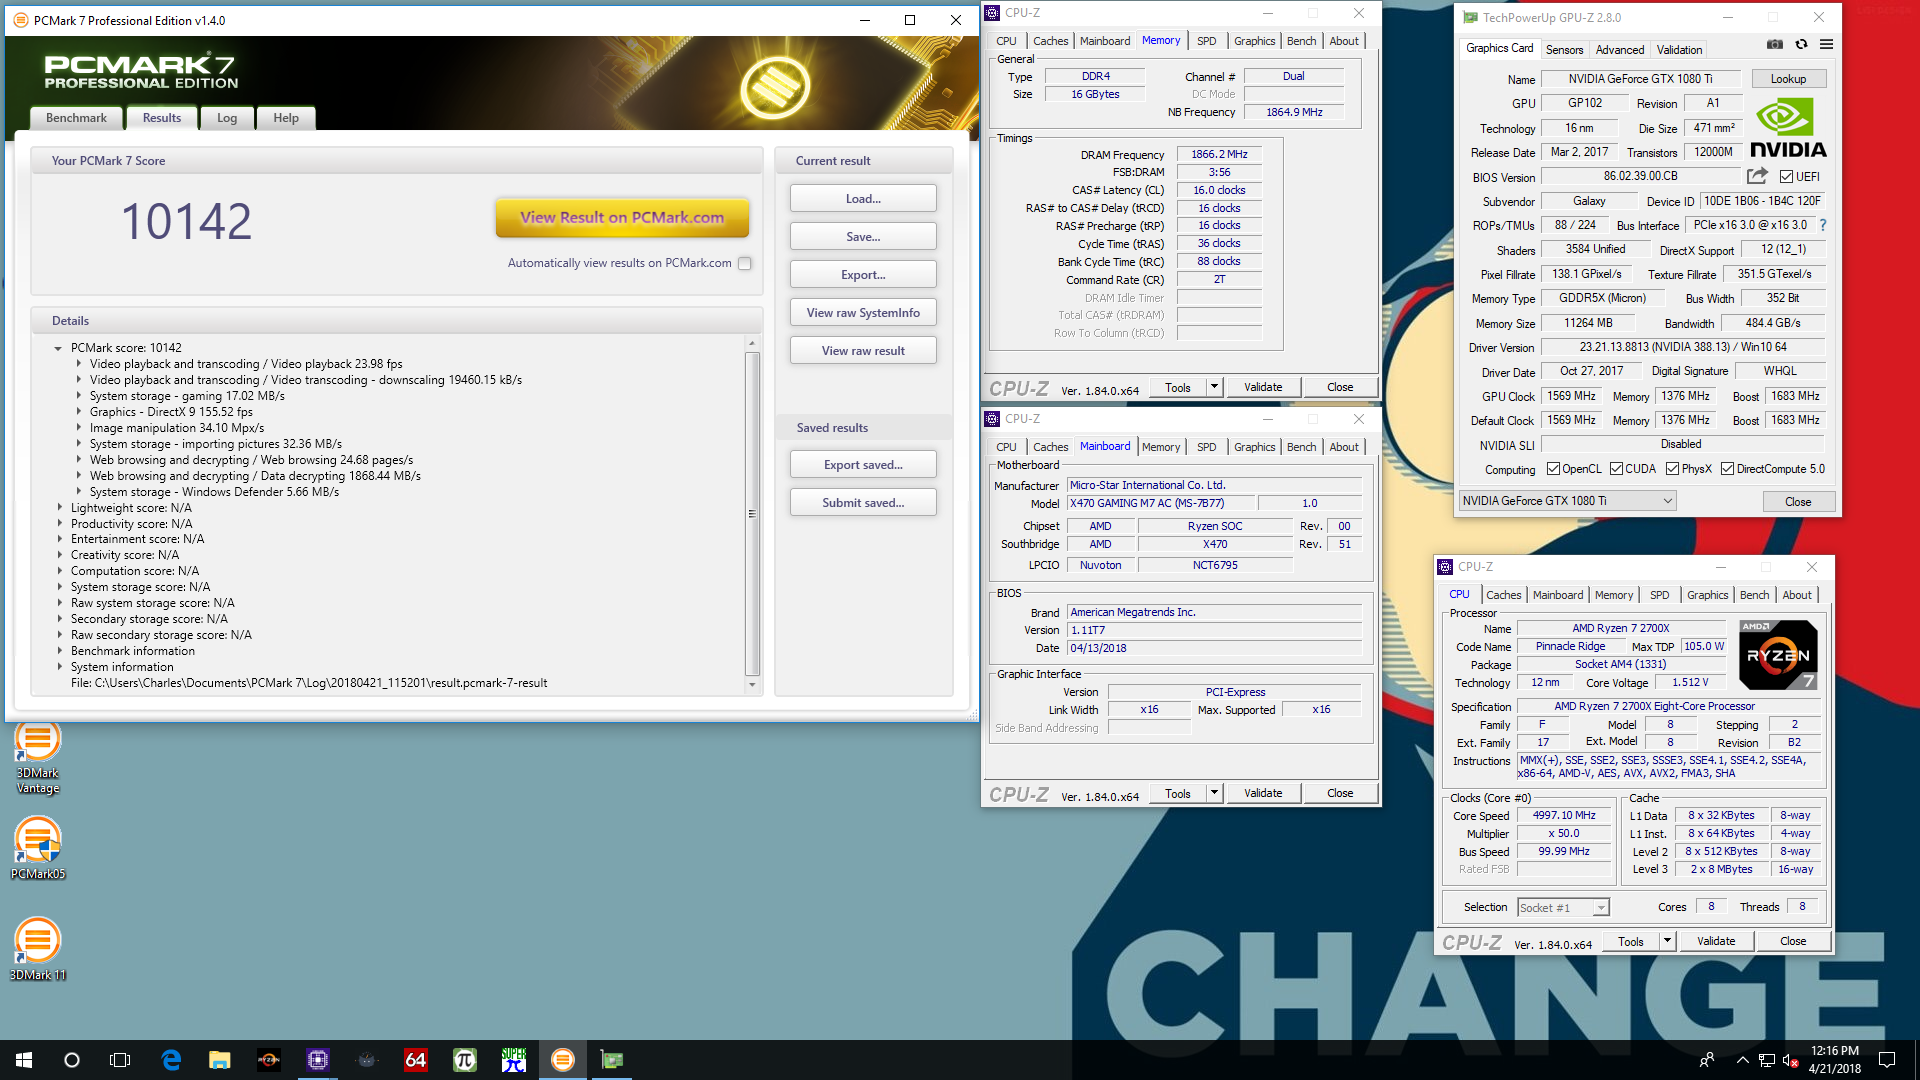Open the Validation tab in GPU-Z

tap(1679, 50)
